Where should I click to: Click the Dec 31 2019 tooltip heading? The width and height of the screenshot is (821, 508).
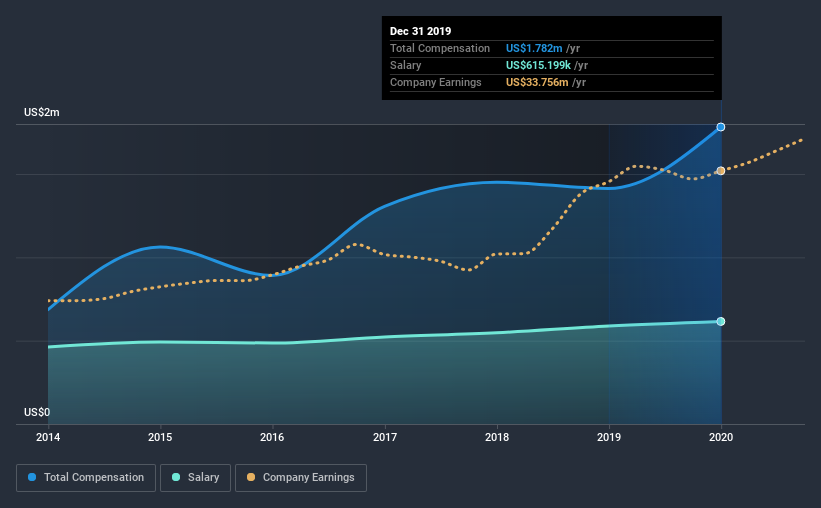(420, 31)
